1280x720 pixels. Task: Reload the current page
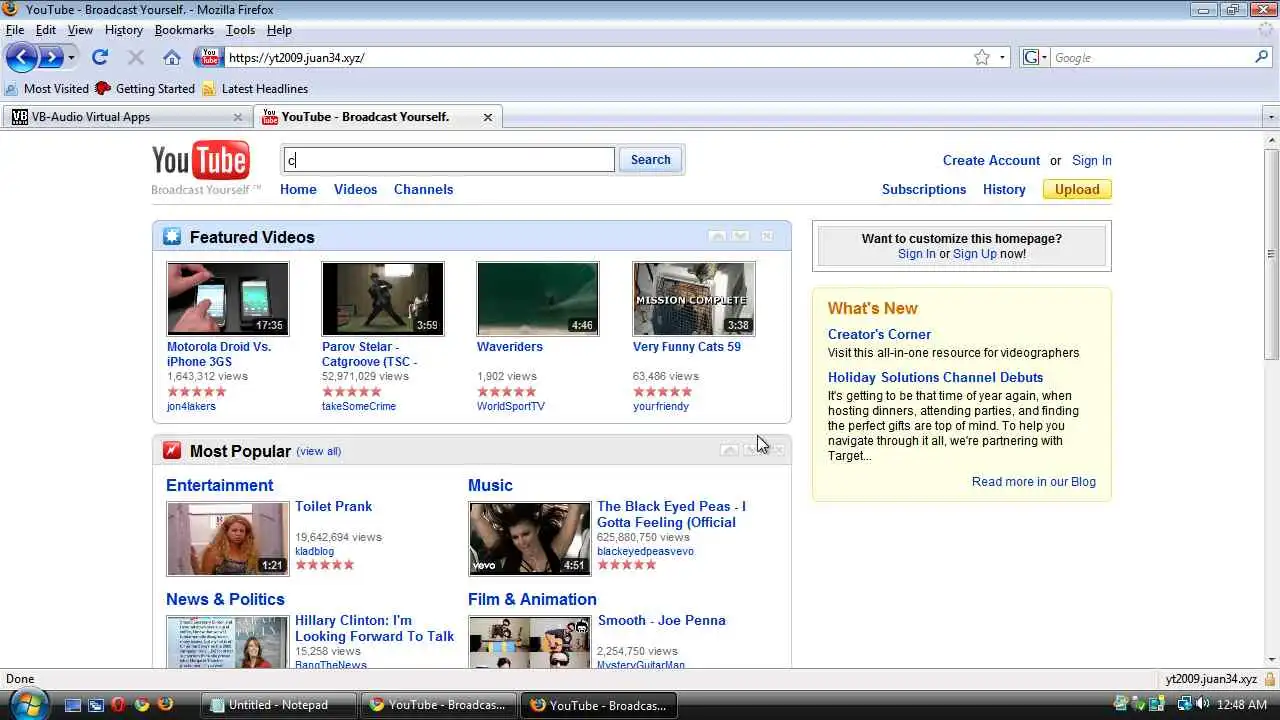(100, 57)
